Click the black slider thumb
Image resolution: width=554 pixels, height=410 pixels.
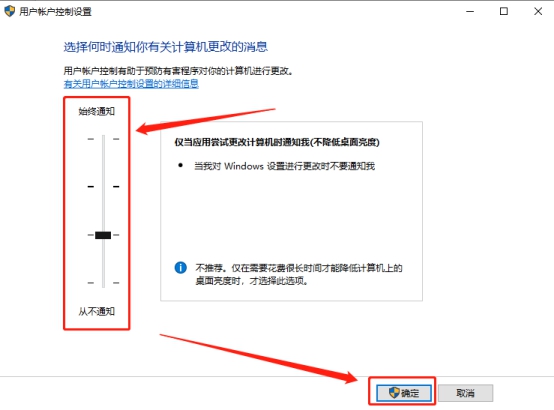click(103, 235)
